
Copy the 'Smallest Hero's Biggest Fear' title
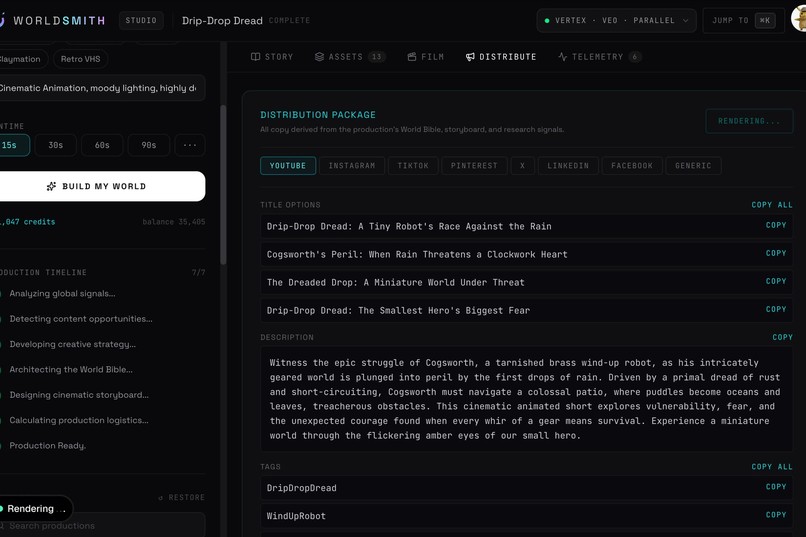coord(776,309)
